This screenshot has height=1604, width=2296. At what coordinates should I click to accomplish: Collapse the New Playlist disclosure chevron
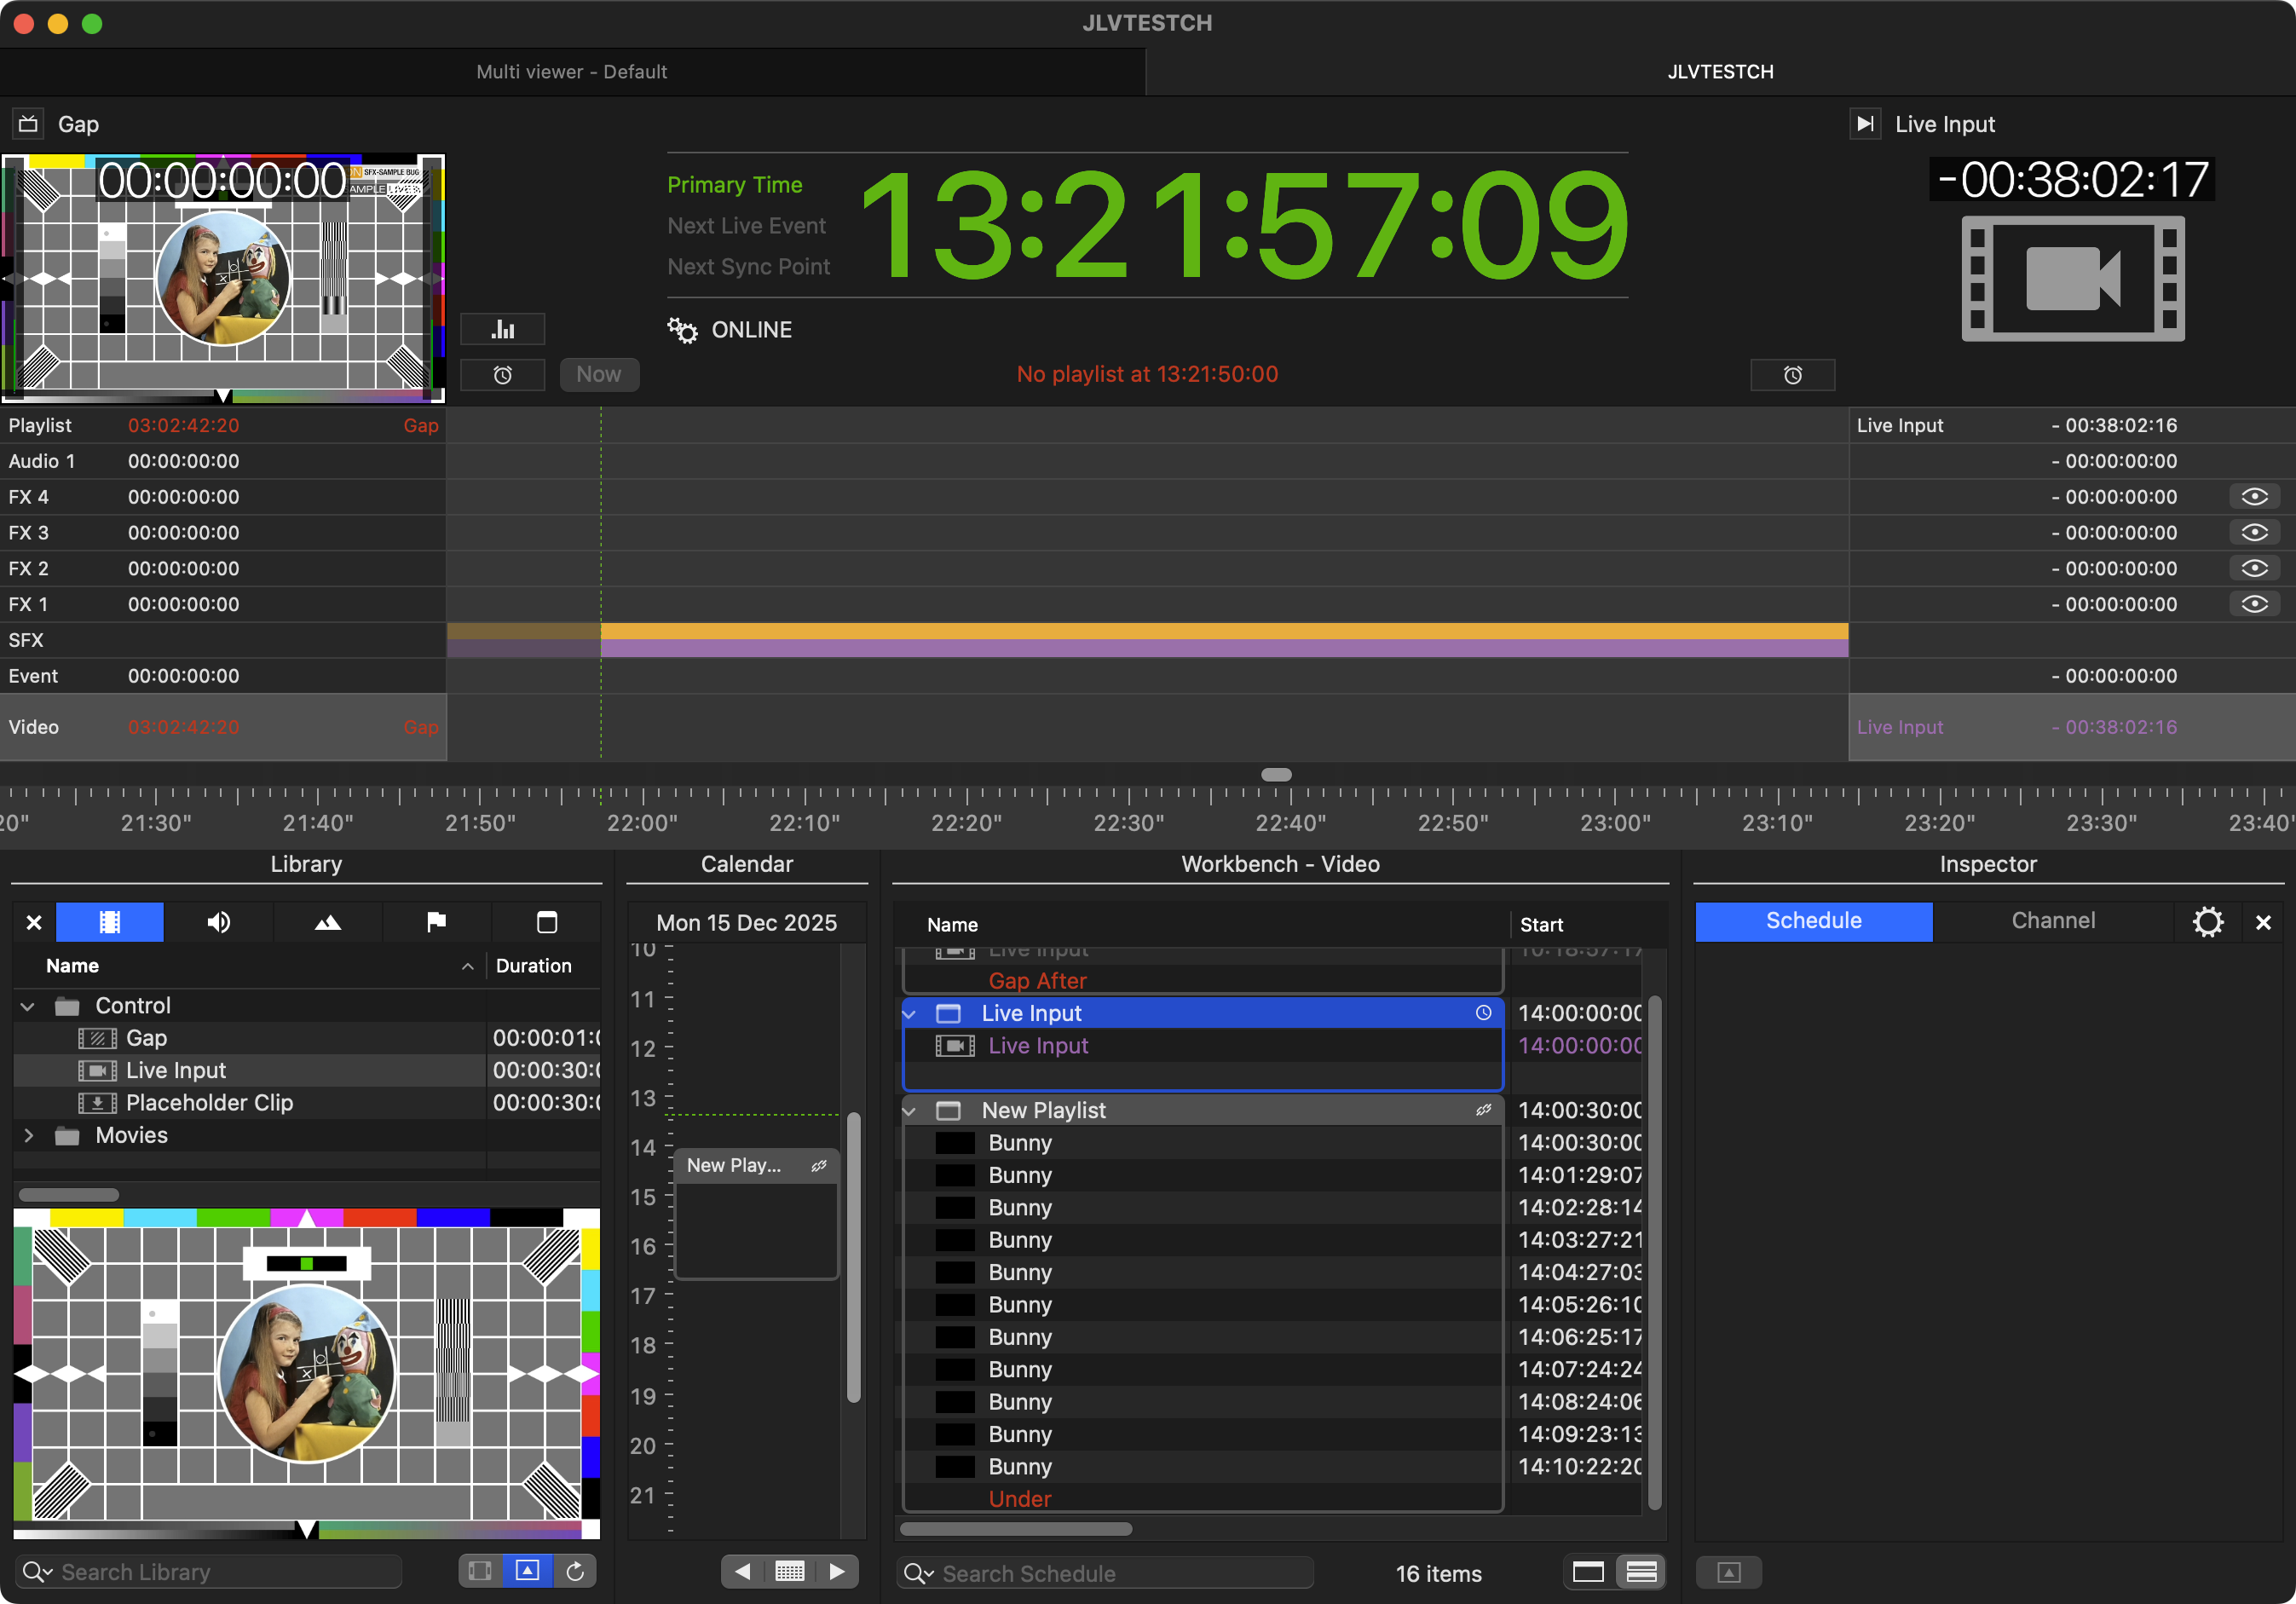pyautogui.click(x=910, y=1111)
